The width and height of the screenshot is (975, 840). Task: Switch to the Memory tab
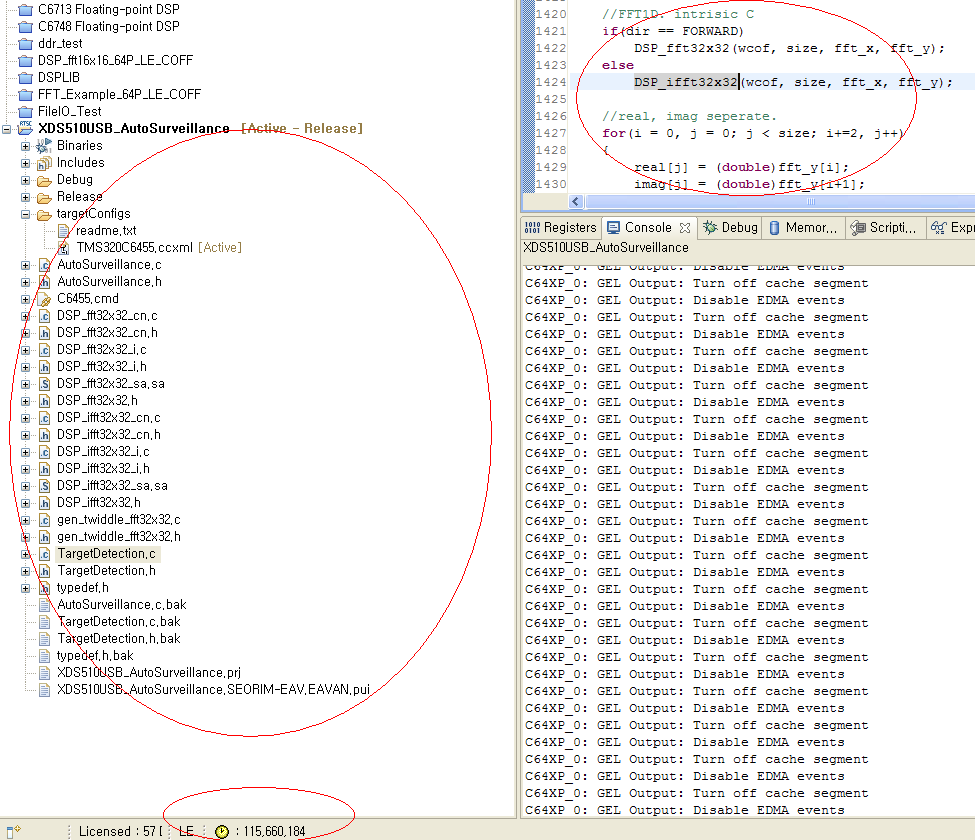[803, 228]
